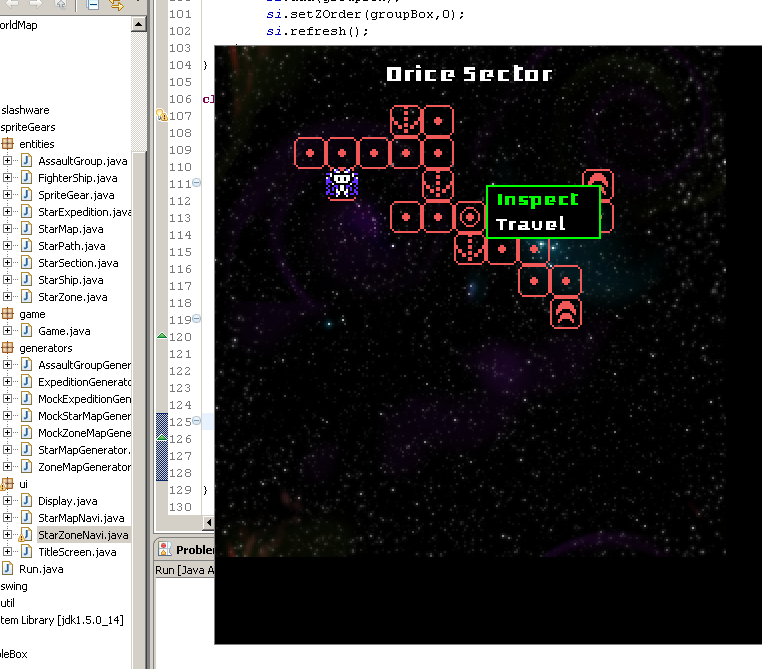Viewport: 762px width, 669px height.
Task: Expand the AssaultGroup.java tree node
Action: (8, 161)
